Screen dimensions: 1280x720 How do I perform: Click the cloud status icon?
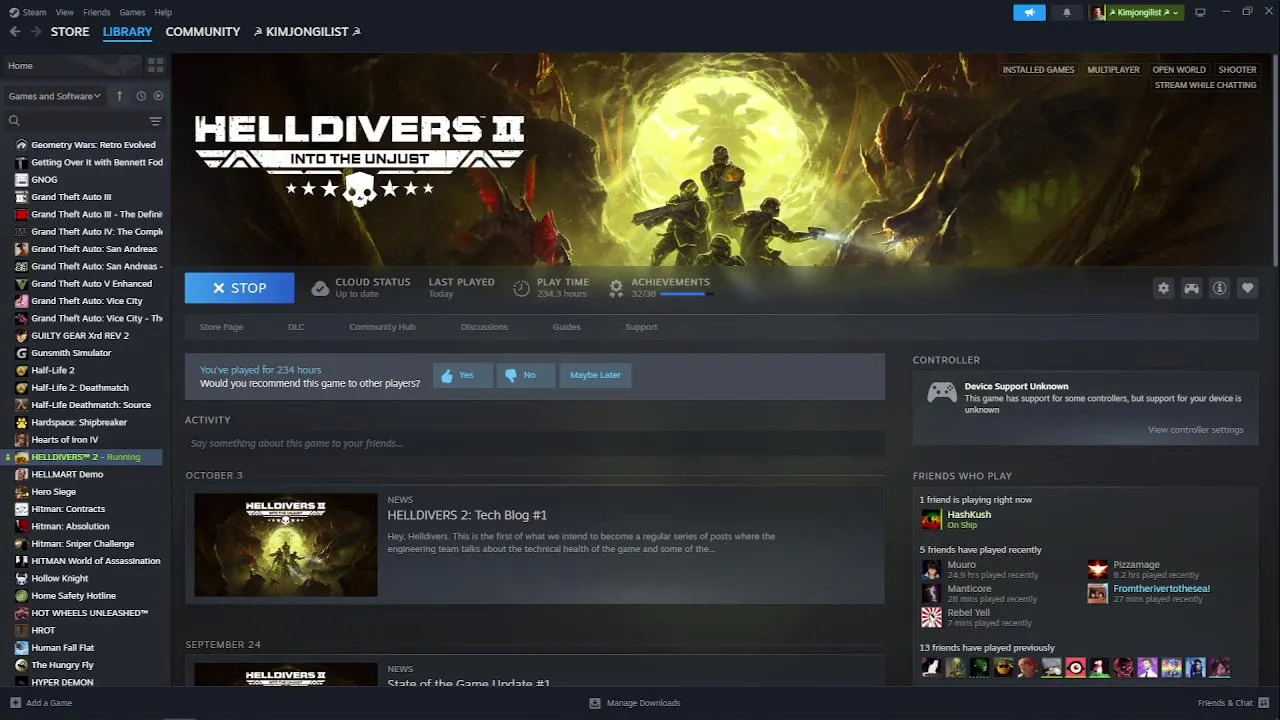coord(320,288)
